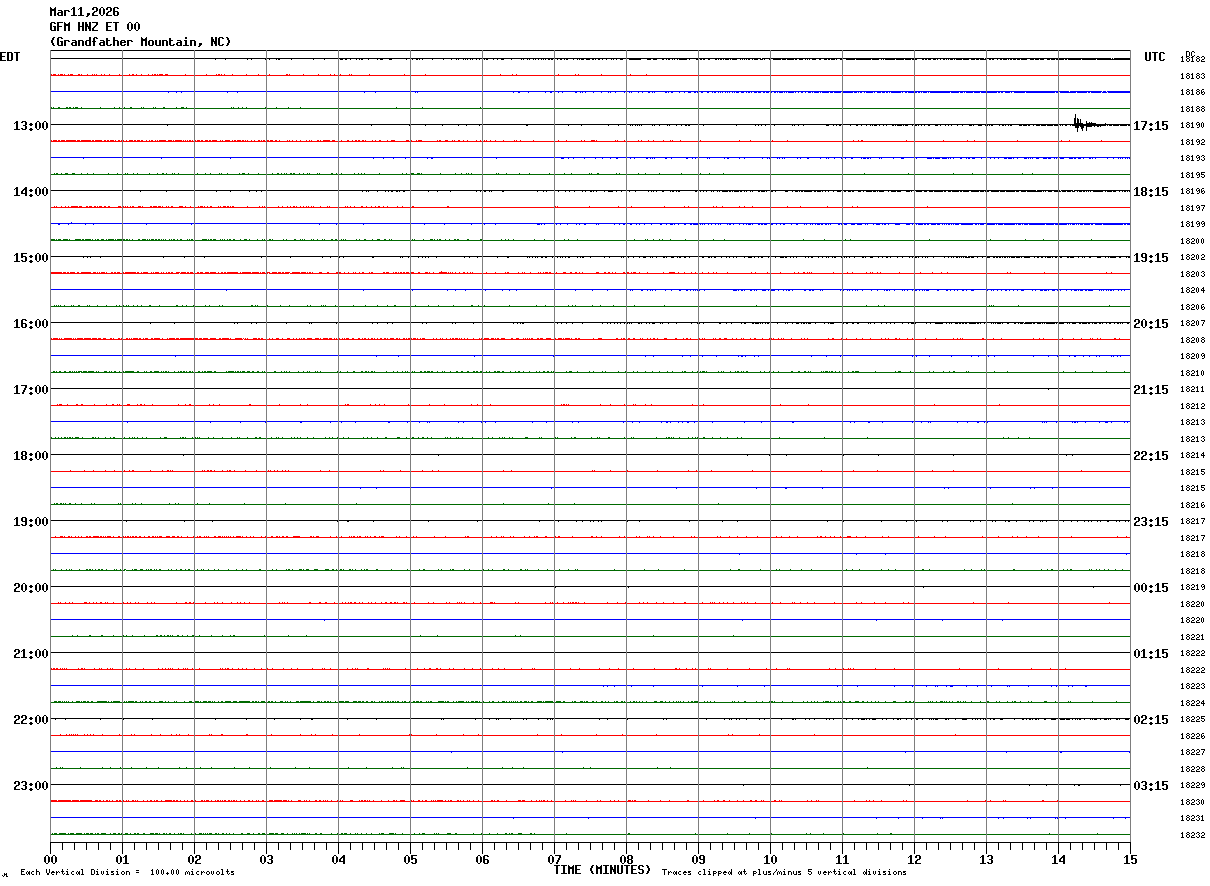Click the 03:15 UTC time label
1210x886 pixels.
(1151, 786)
